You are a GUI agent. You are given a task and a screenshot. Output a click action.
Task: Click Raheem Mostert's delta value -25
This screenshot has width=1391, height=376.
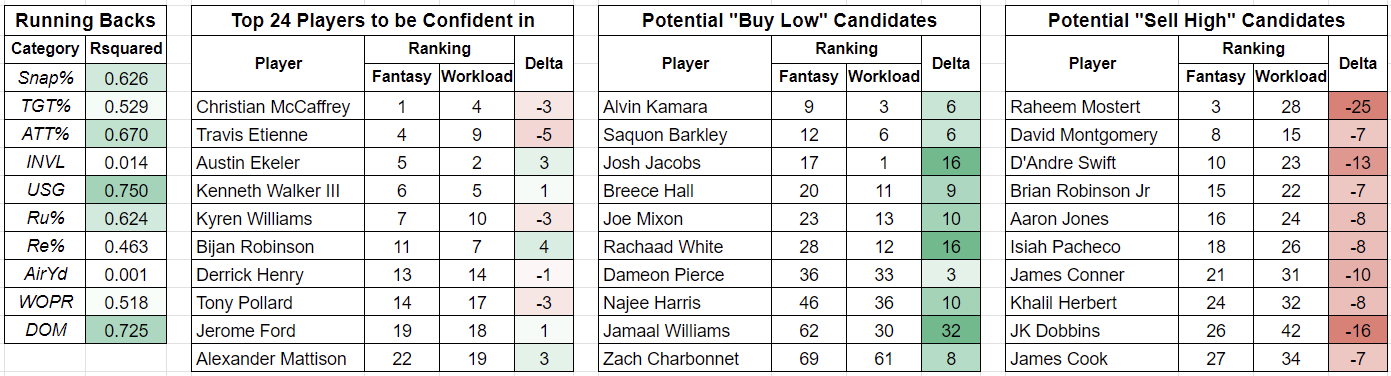tap(1358, 107)
